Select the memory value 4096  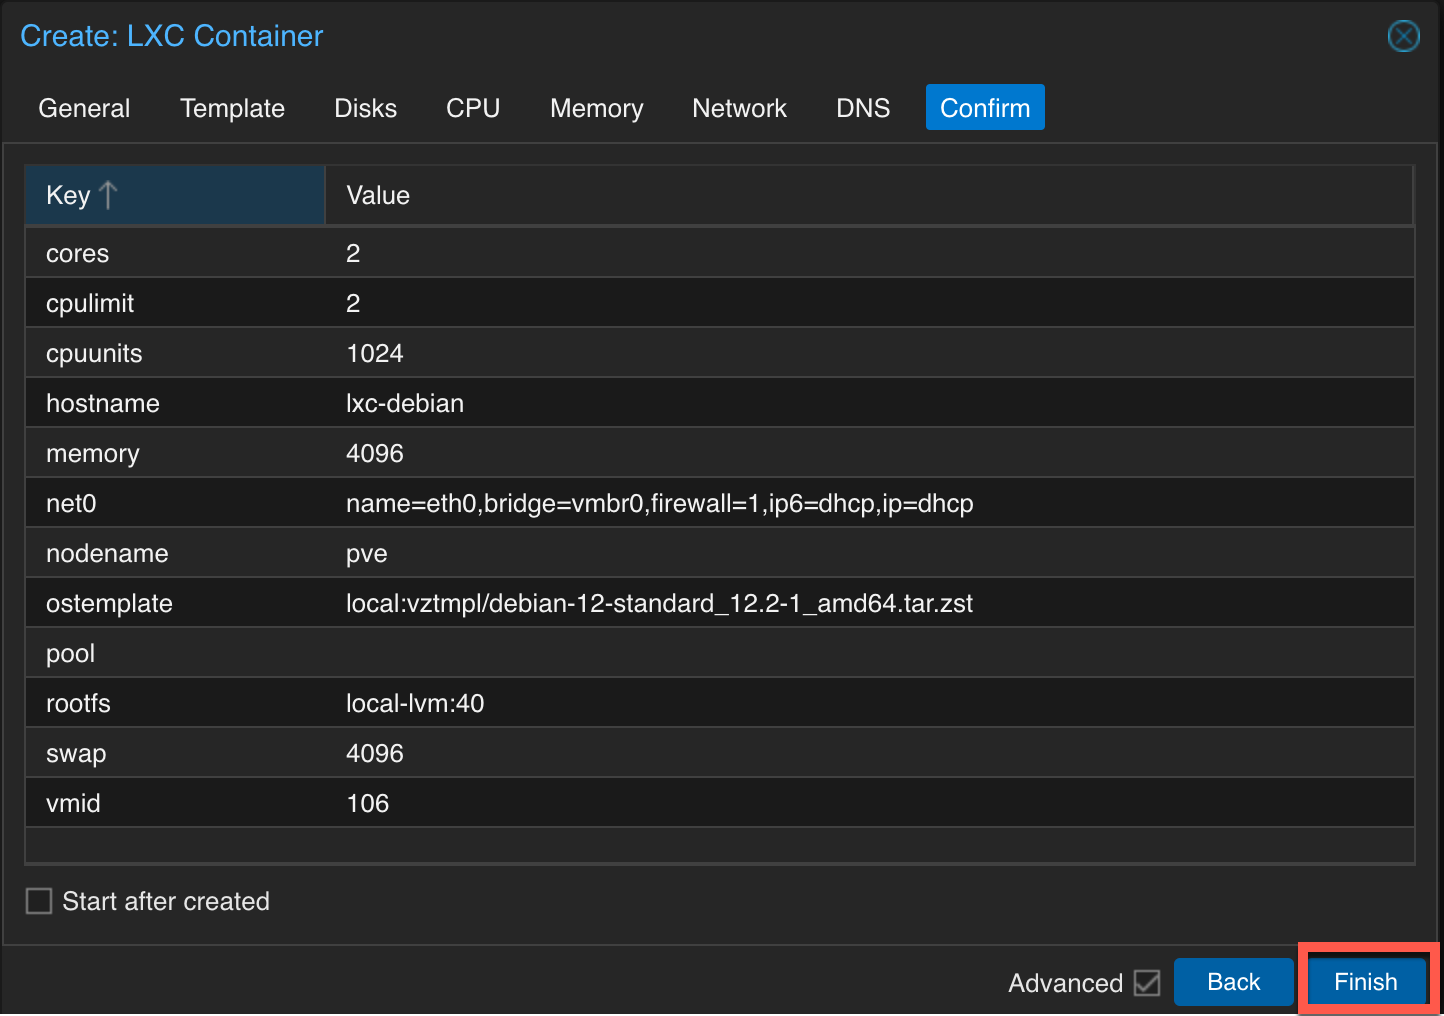tap(375, 454)
